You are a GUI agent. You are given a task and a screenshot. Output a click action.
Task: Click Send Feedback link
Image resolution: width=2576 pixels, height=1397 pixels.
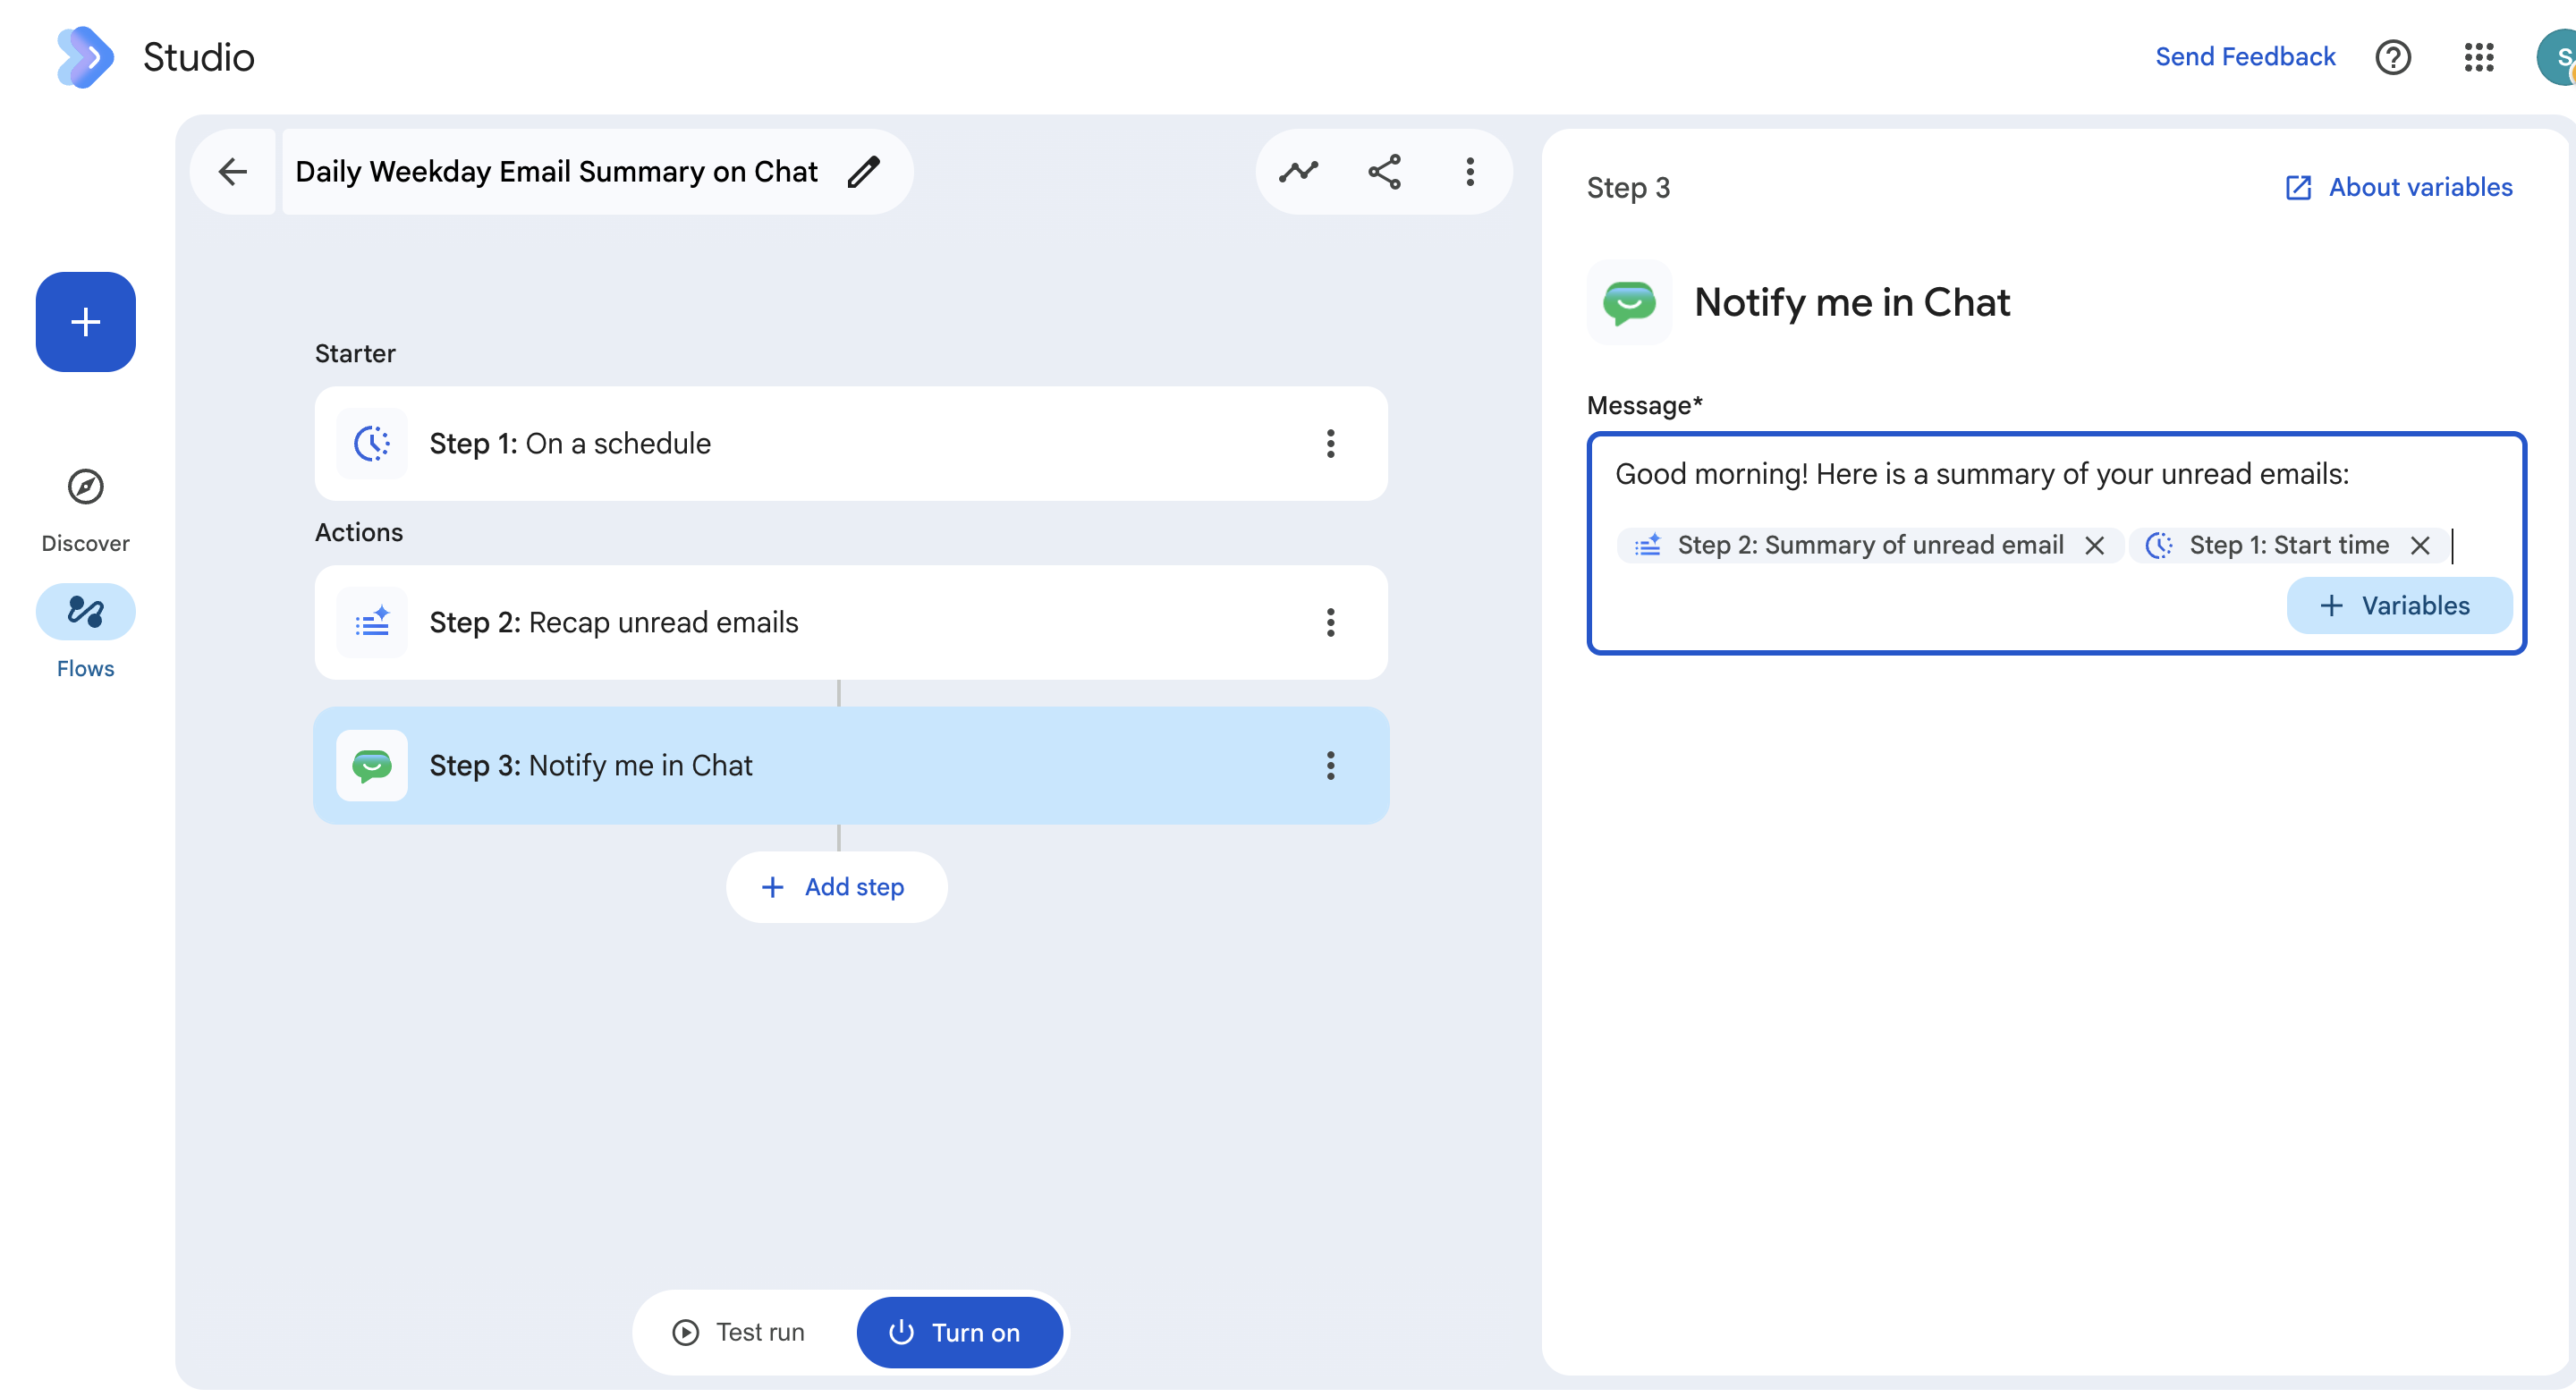(x=2245, y=56)
